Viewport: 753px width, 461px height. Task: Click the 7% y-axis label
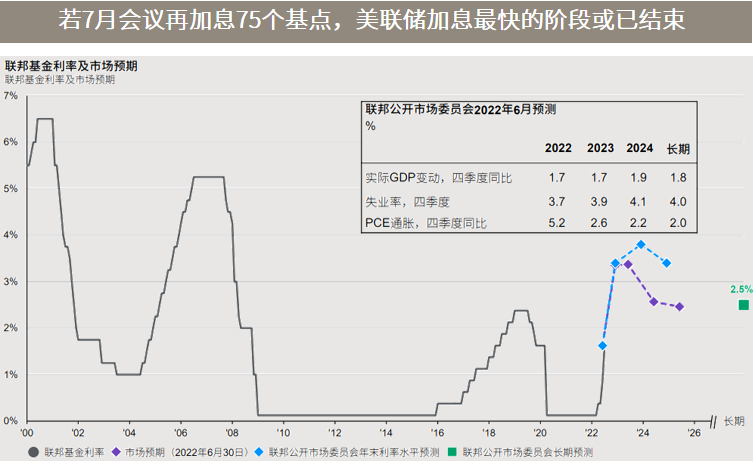pos(11,96)
